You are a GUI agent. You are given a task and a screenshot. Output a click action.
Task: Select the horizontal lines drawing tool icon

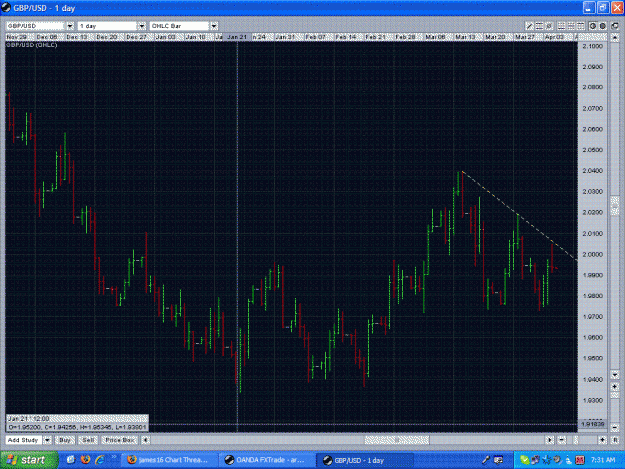tap(539, 26)
